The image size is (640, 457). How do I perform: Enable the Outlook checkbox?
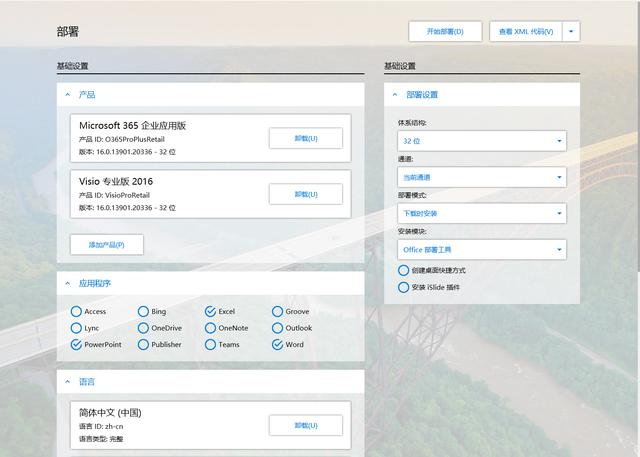point(277,328)
